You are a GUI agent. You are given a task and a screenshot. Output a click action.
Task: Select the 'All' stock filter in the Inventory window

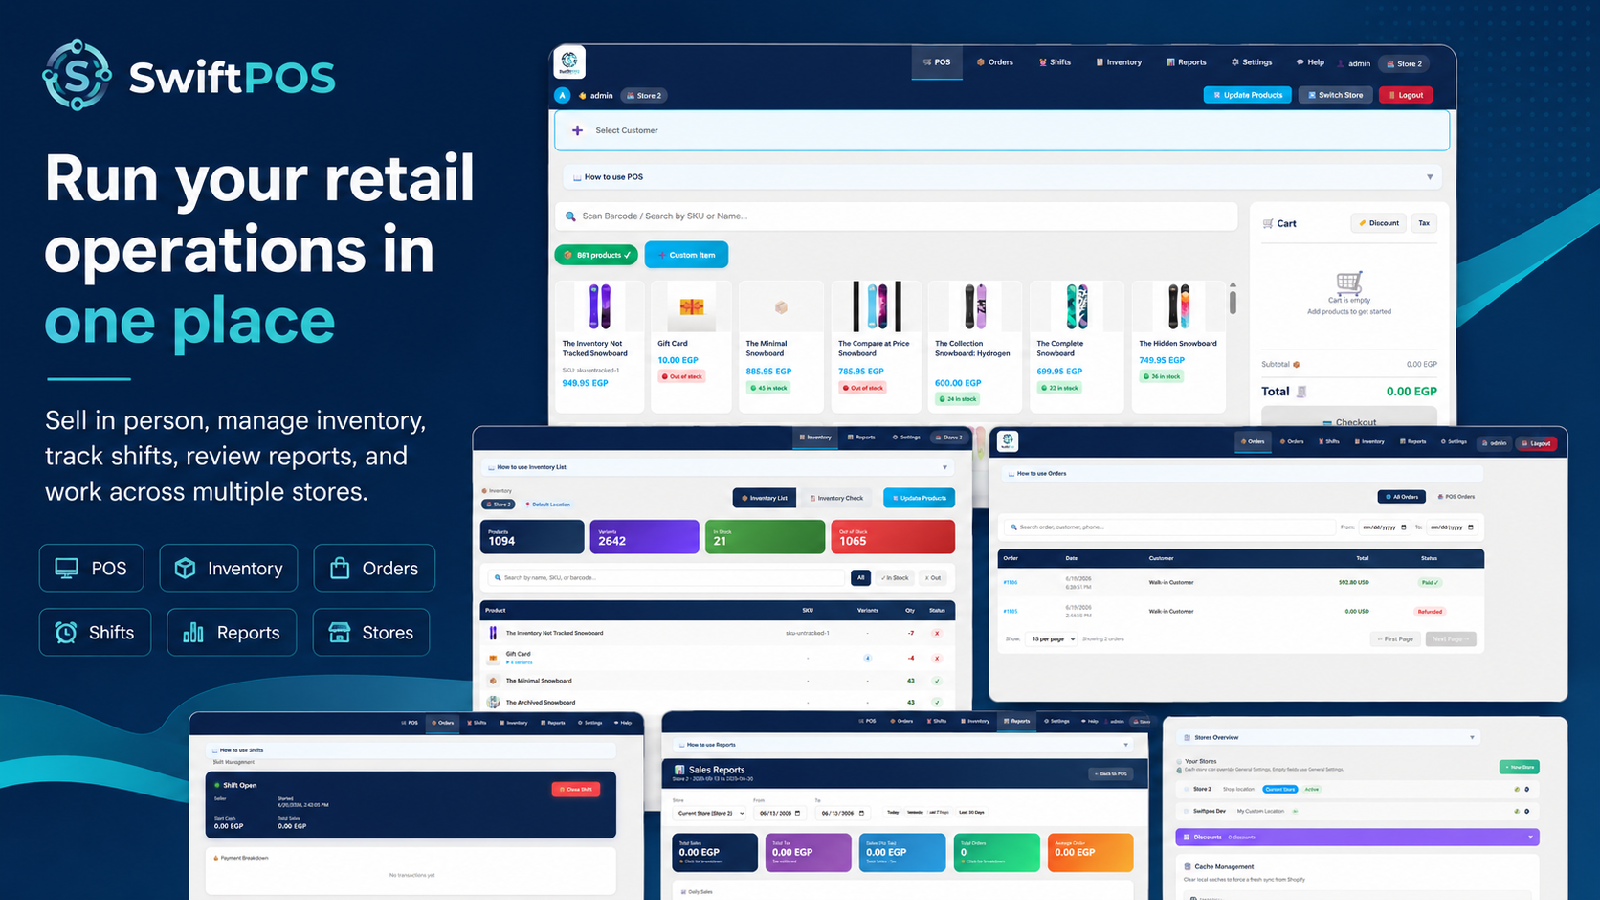click(x=860, y=578)
